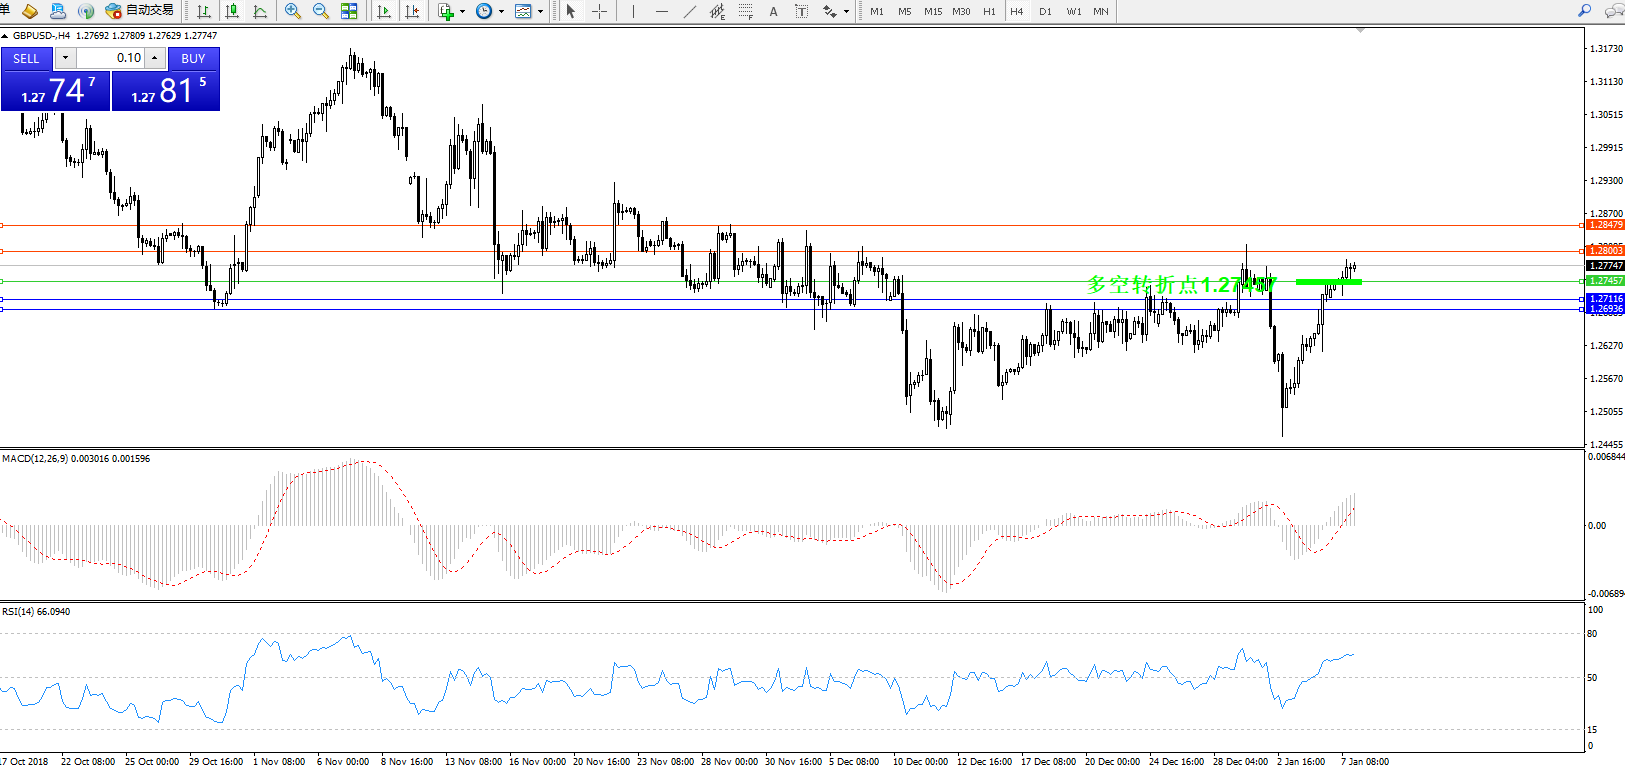
Task: Draw a trendline with the diagonal line tool
Action: [690, 11]
